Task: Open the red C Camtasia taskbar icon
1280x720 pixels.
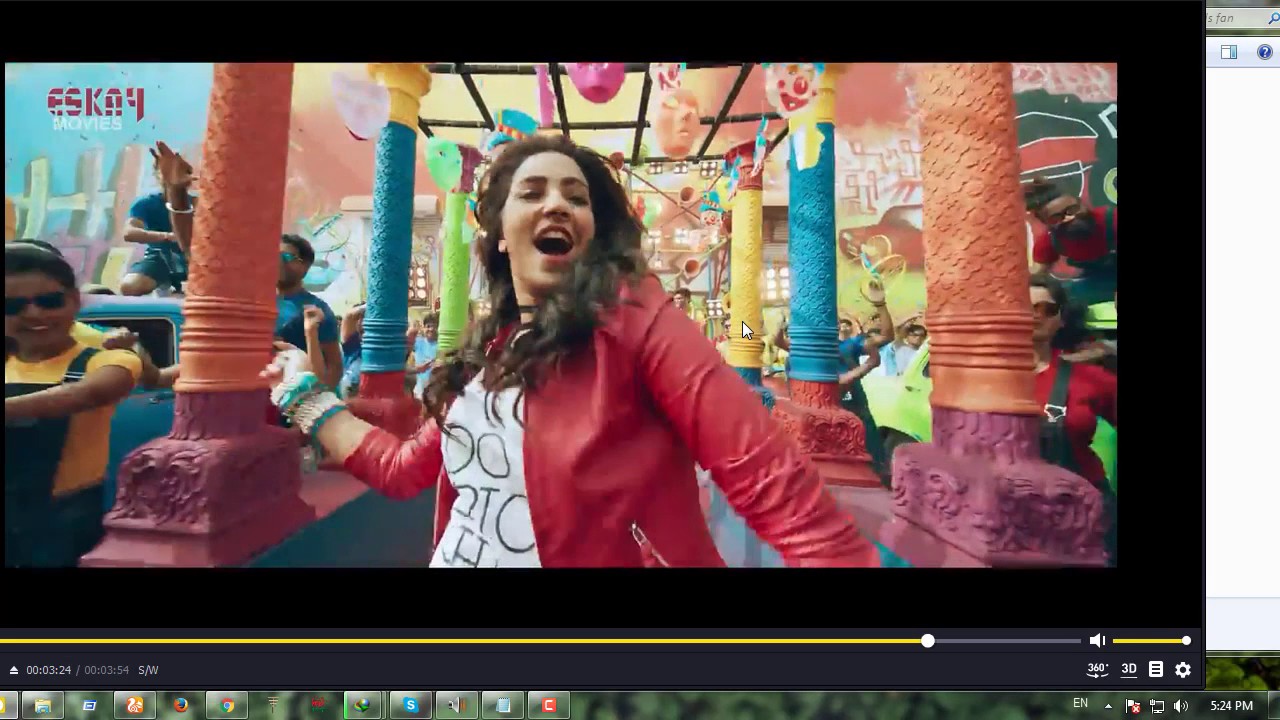Action: [549, 705]
